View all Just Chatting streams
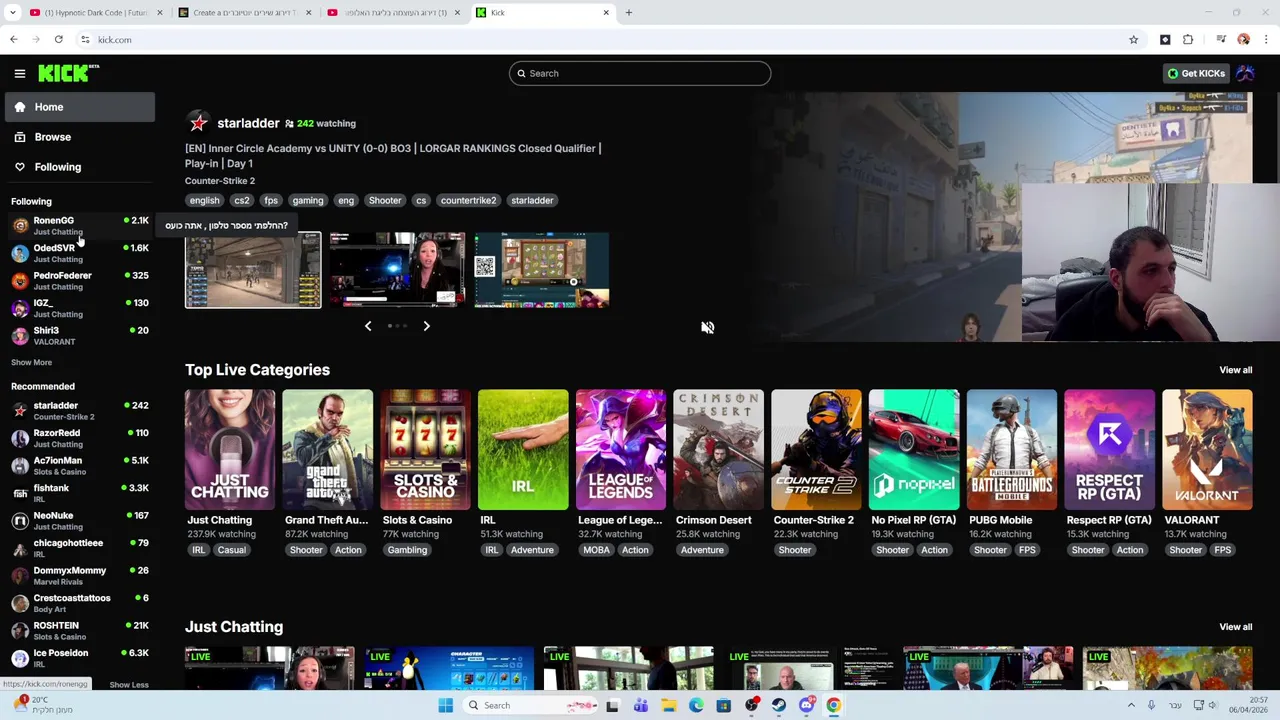This screenshot has height=720, width=1280. 1235,627
